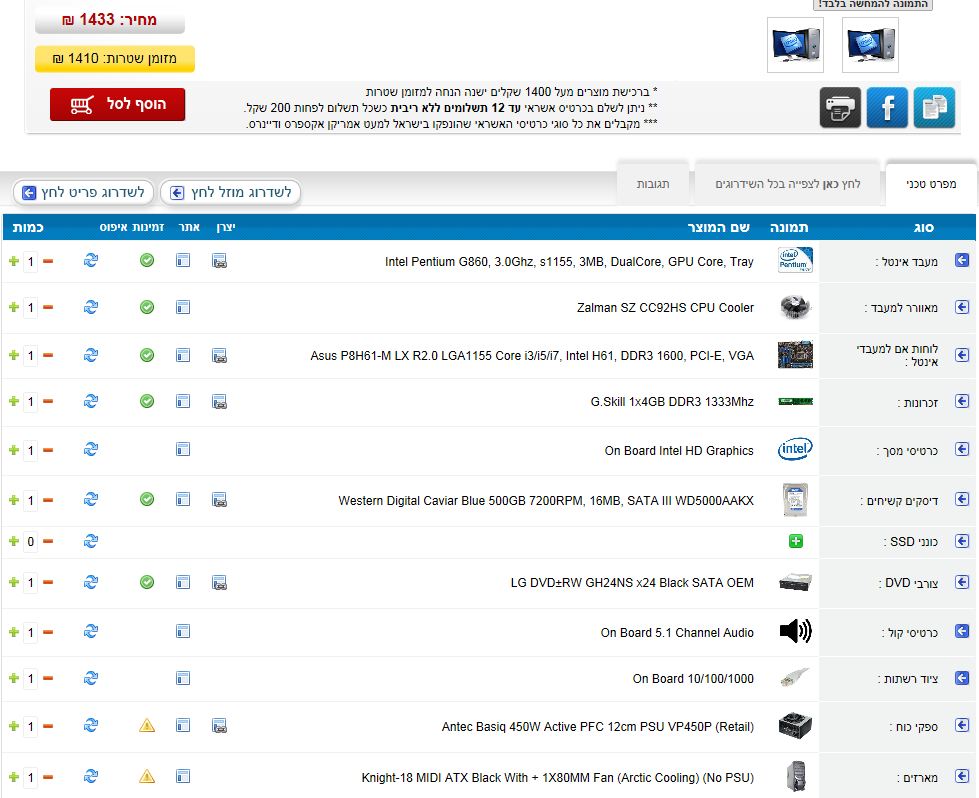Click the quantity field in SSD row
Image resolution: width=979 pixels, height=798 pixels.
(30, 541)
